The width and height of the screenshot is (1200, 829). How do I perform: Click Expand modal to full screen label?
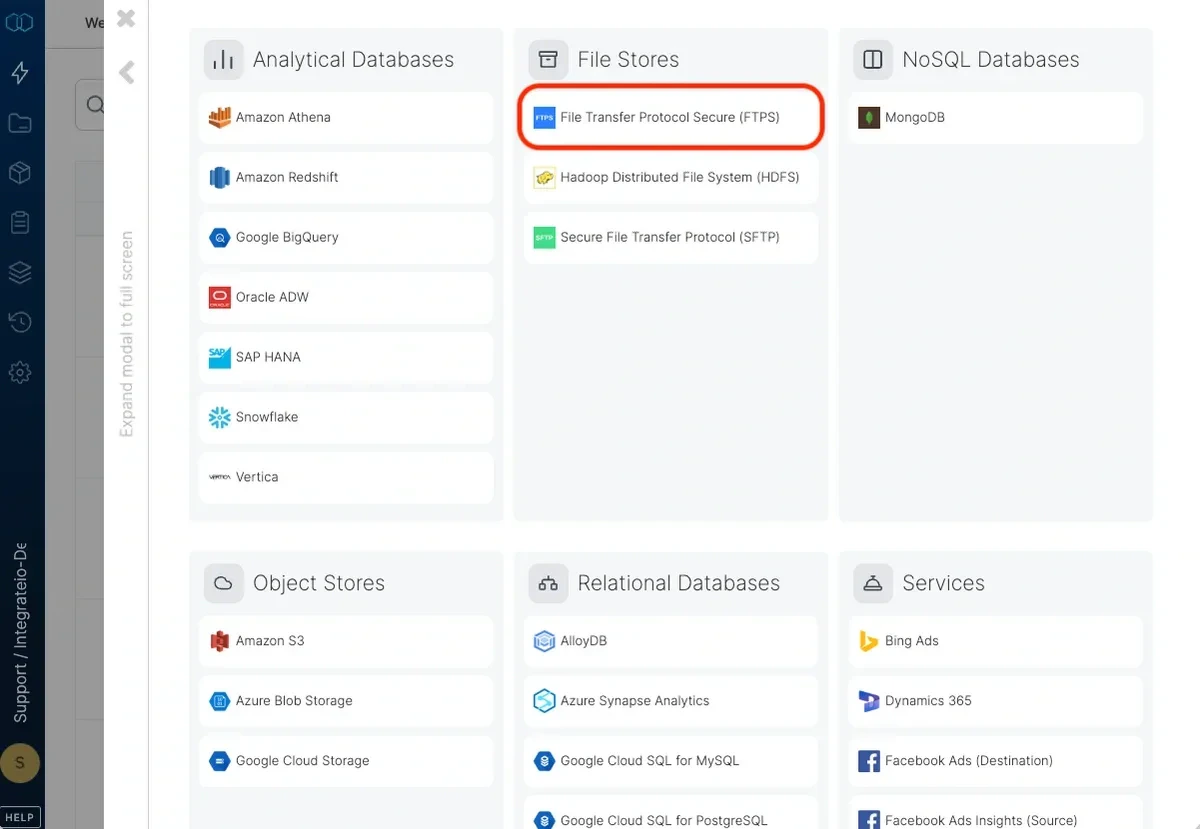click(x=126, y=334)
